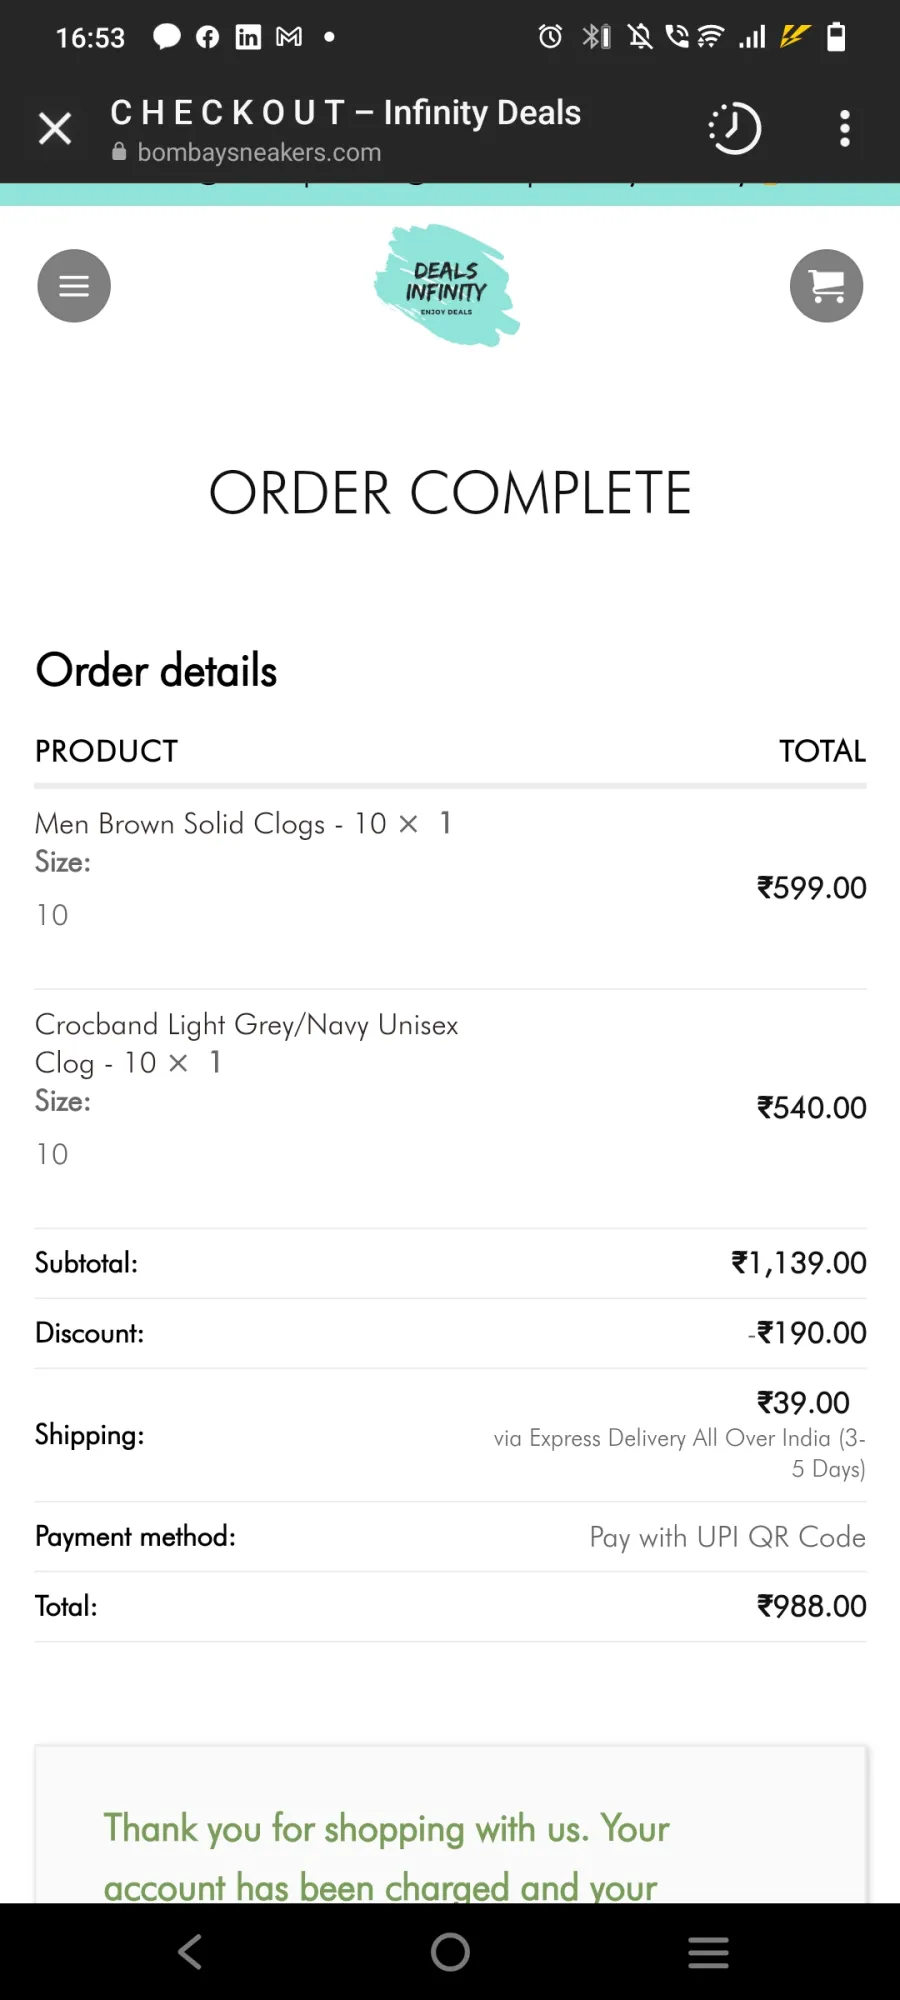The image size is (900, 2000).
Task: Go back using Android back arrow
Action: point(190,1951)
